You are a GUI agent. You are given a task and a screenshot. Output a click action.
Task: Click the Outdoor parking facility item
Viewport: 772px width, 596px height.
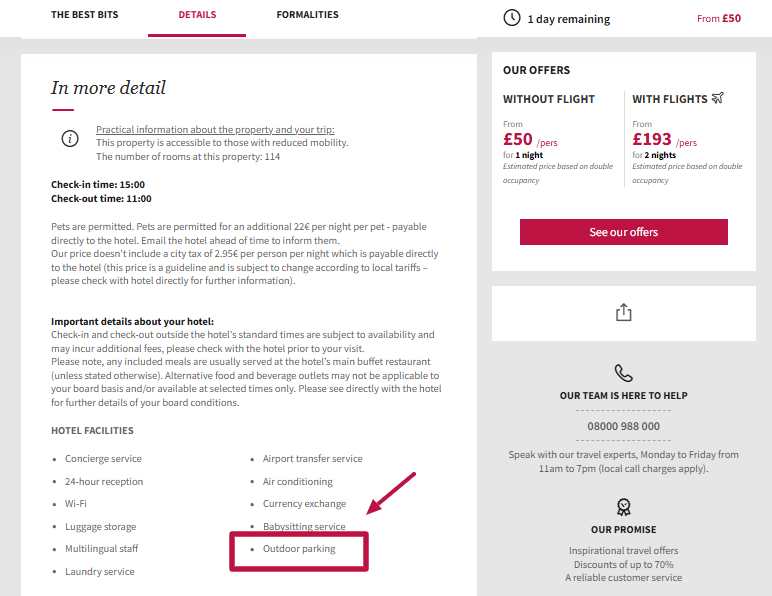[299, 549]
